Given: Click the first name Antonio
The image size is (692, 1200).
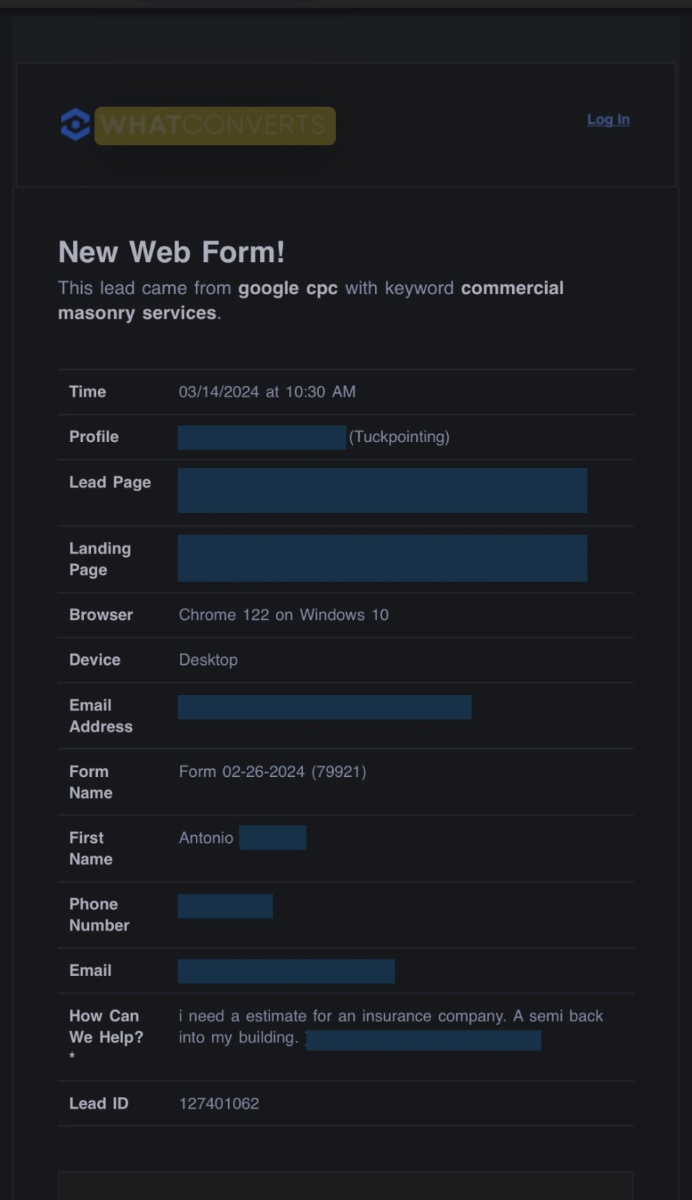Looking at the screenshot, I should click(x=206, y=838).
